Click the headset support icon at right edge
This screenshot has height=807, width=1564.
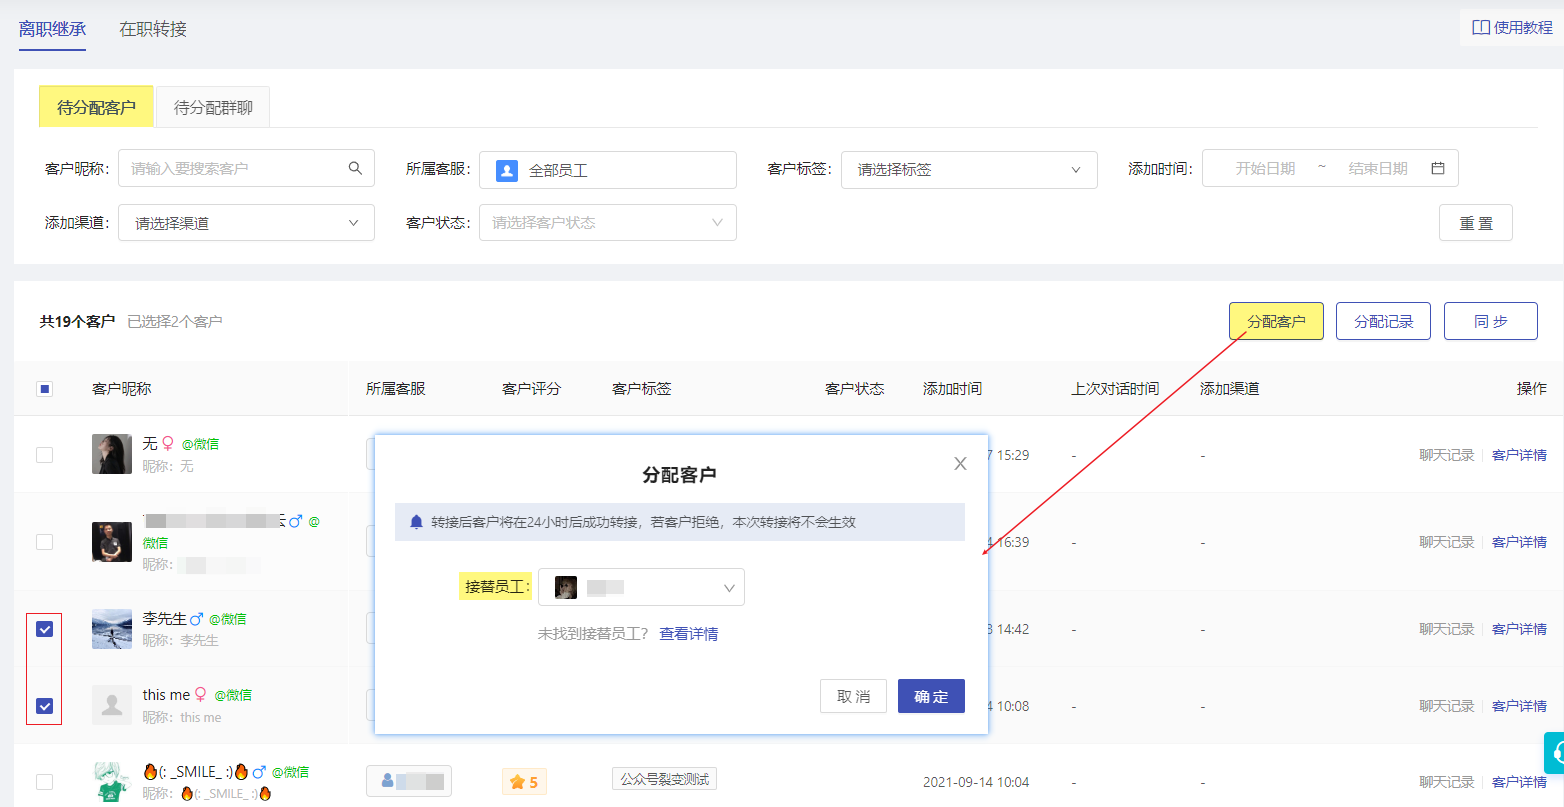[1556, 753]
